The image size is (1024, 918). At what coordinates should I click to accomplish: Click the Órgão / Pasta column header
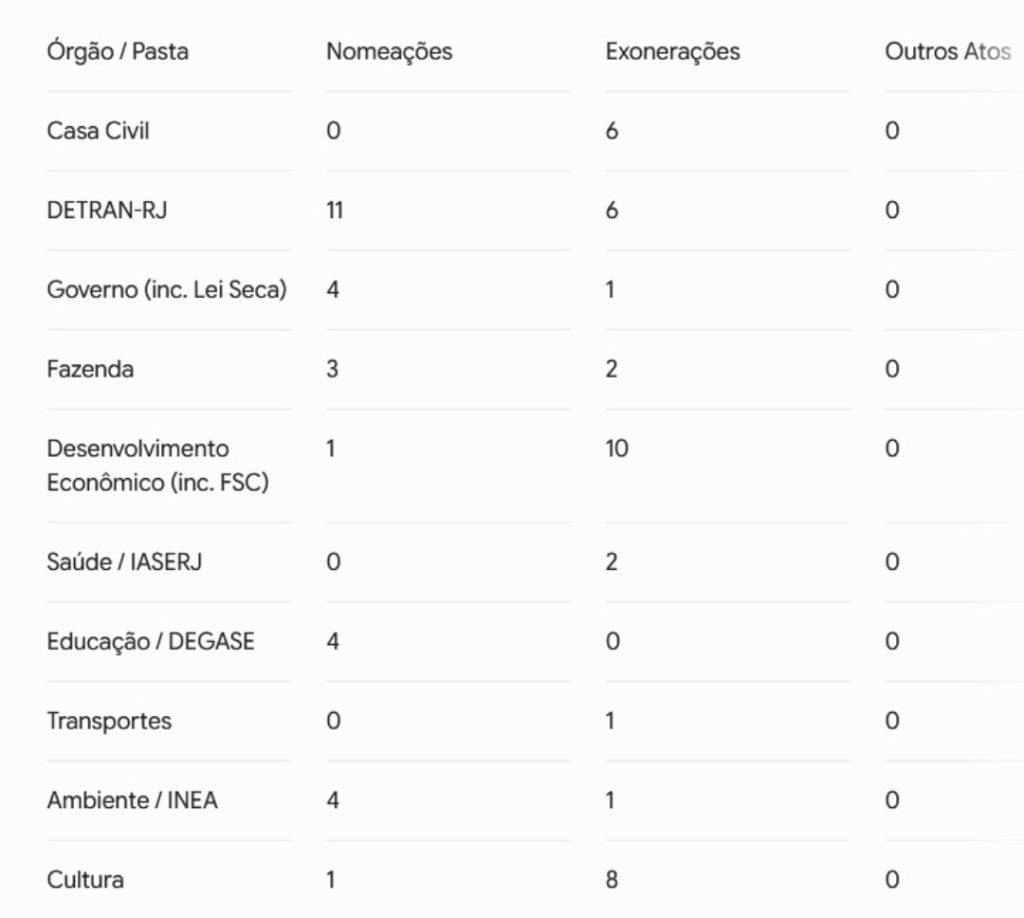[x=118, y=52]
